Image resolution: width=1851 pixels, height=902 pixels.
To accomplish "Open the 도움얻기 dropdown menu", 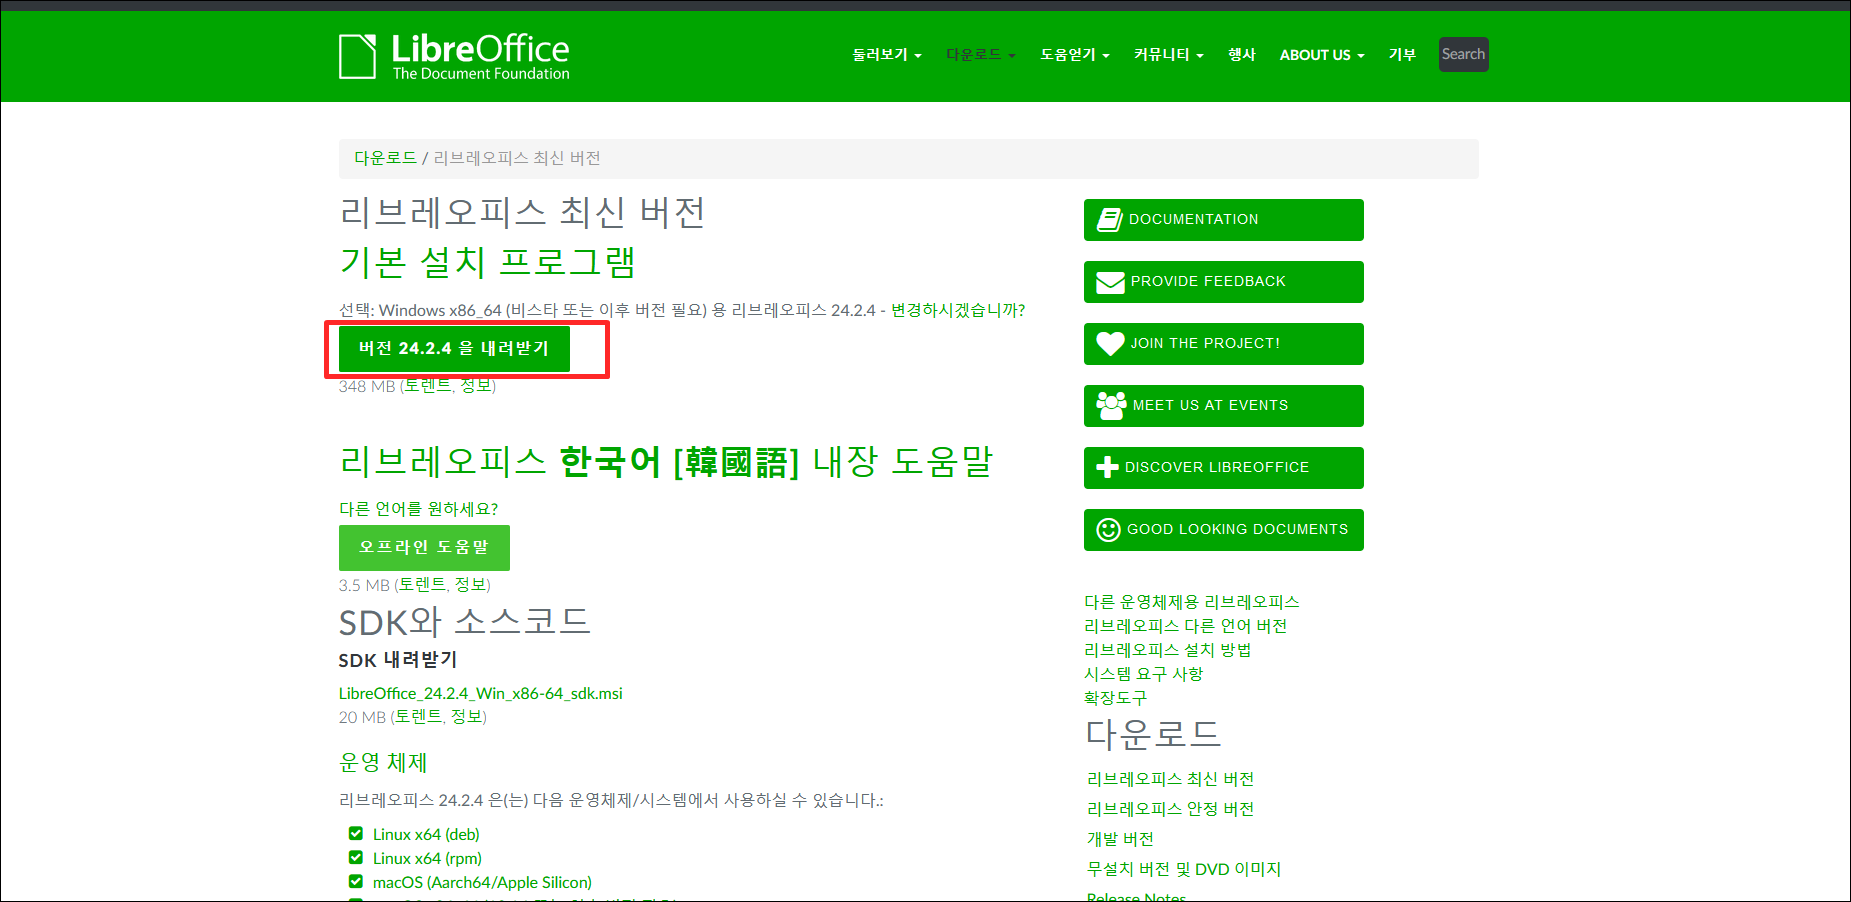I will 1074,55.
